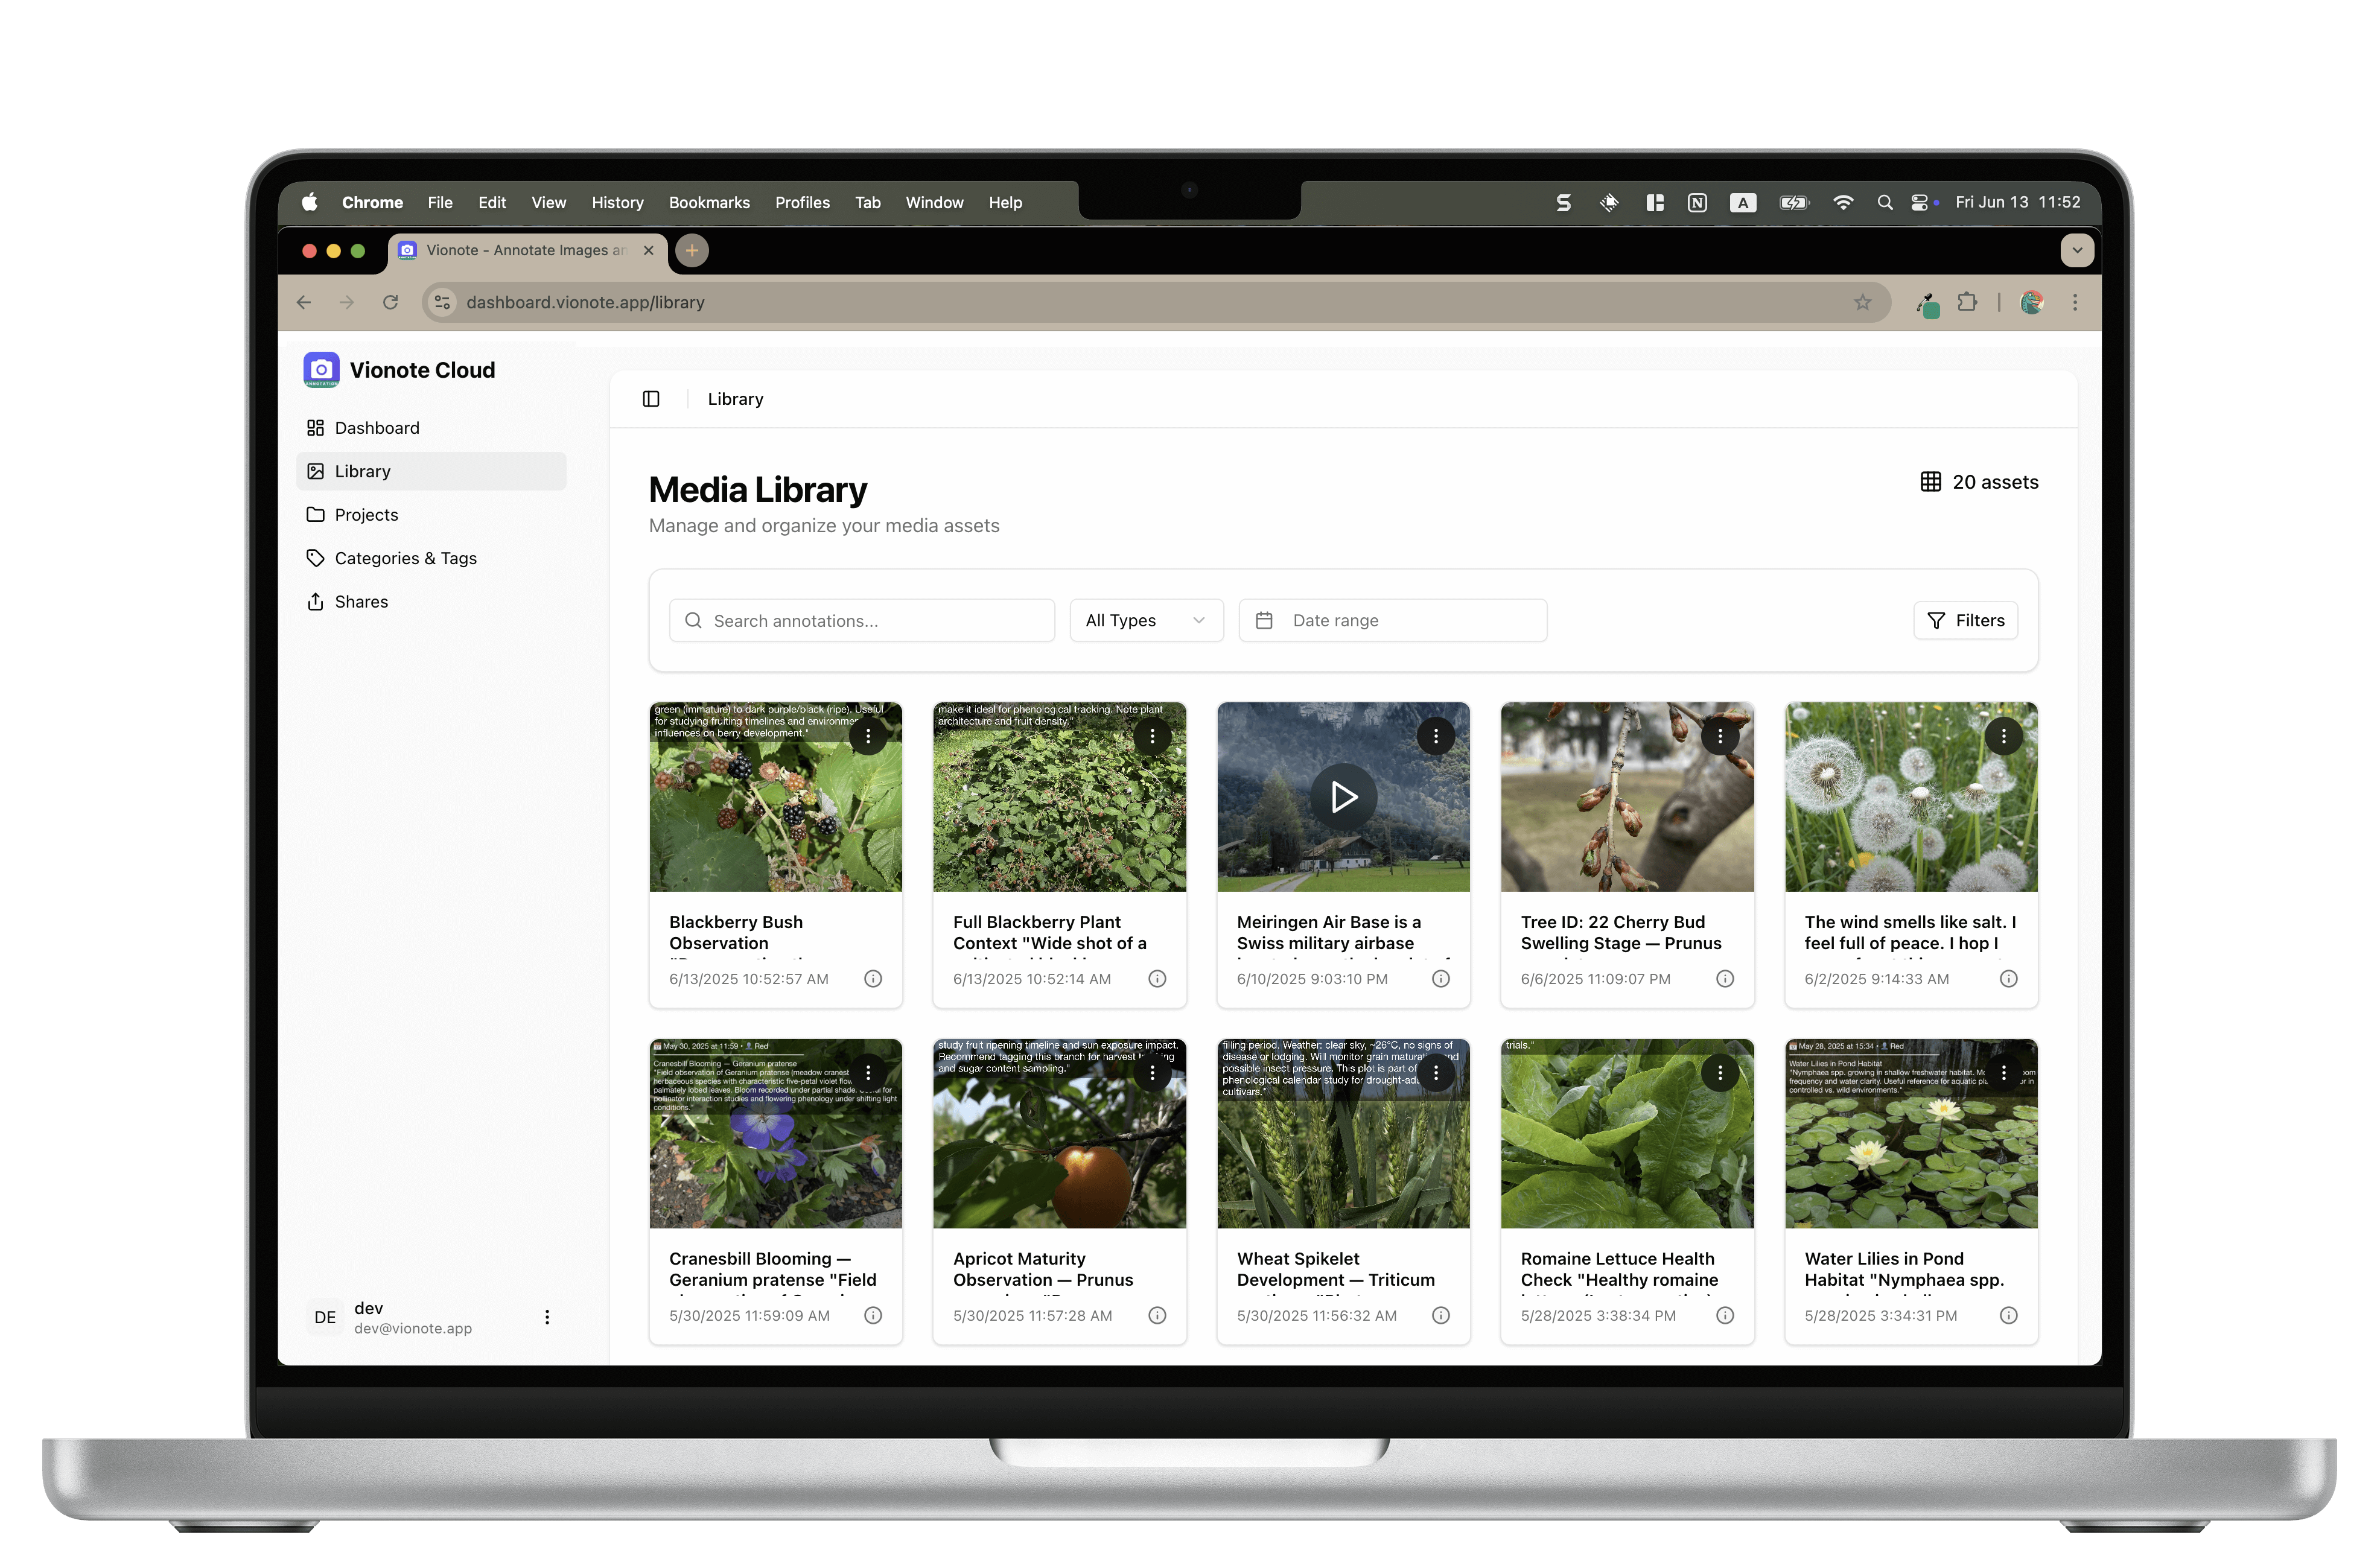
Task: Click the Vionote Cloud logo
Action: 321,370
